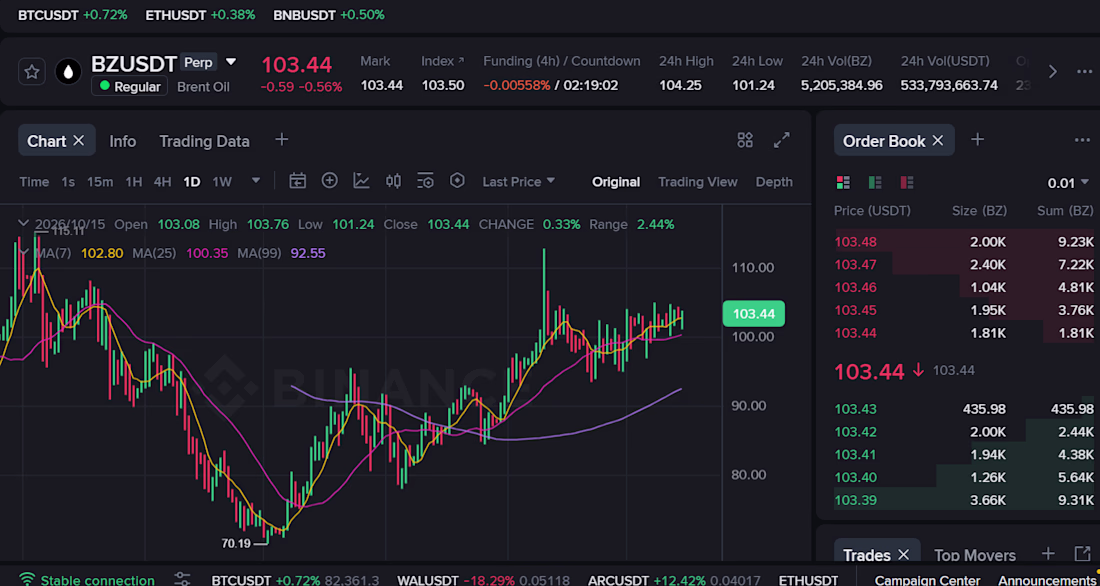Image resolution: width=1100 pixels, height=586 pixels.
Task: Pop out the Trades panel
Action: point(1082,554)
